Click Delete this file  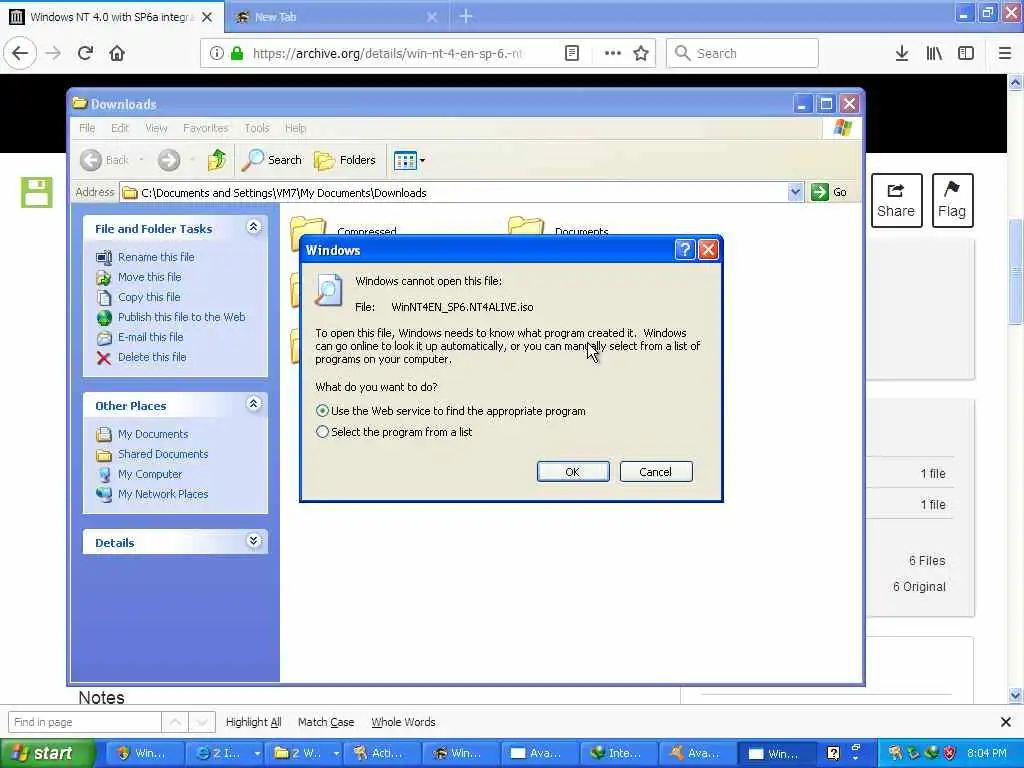point(152,357)
